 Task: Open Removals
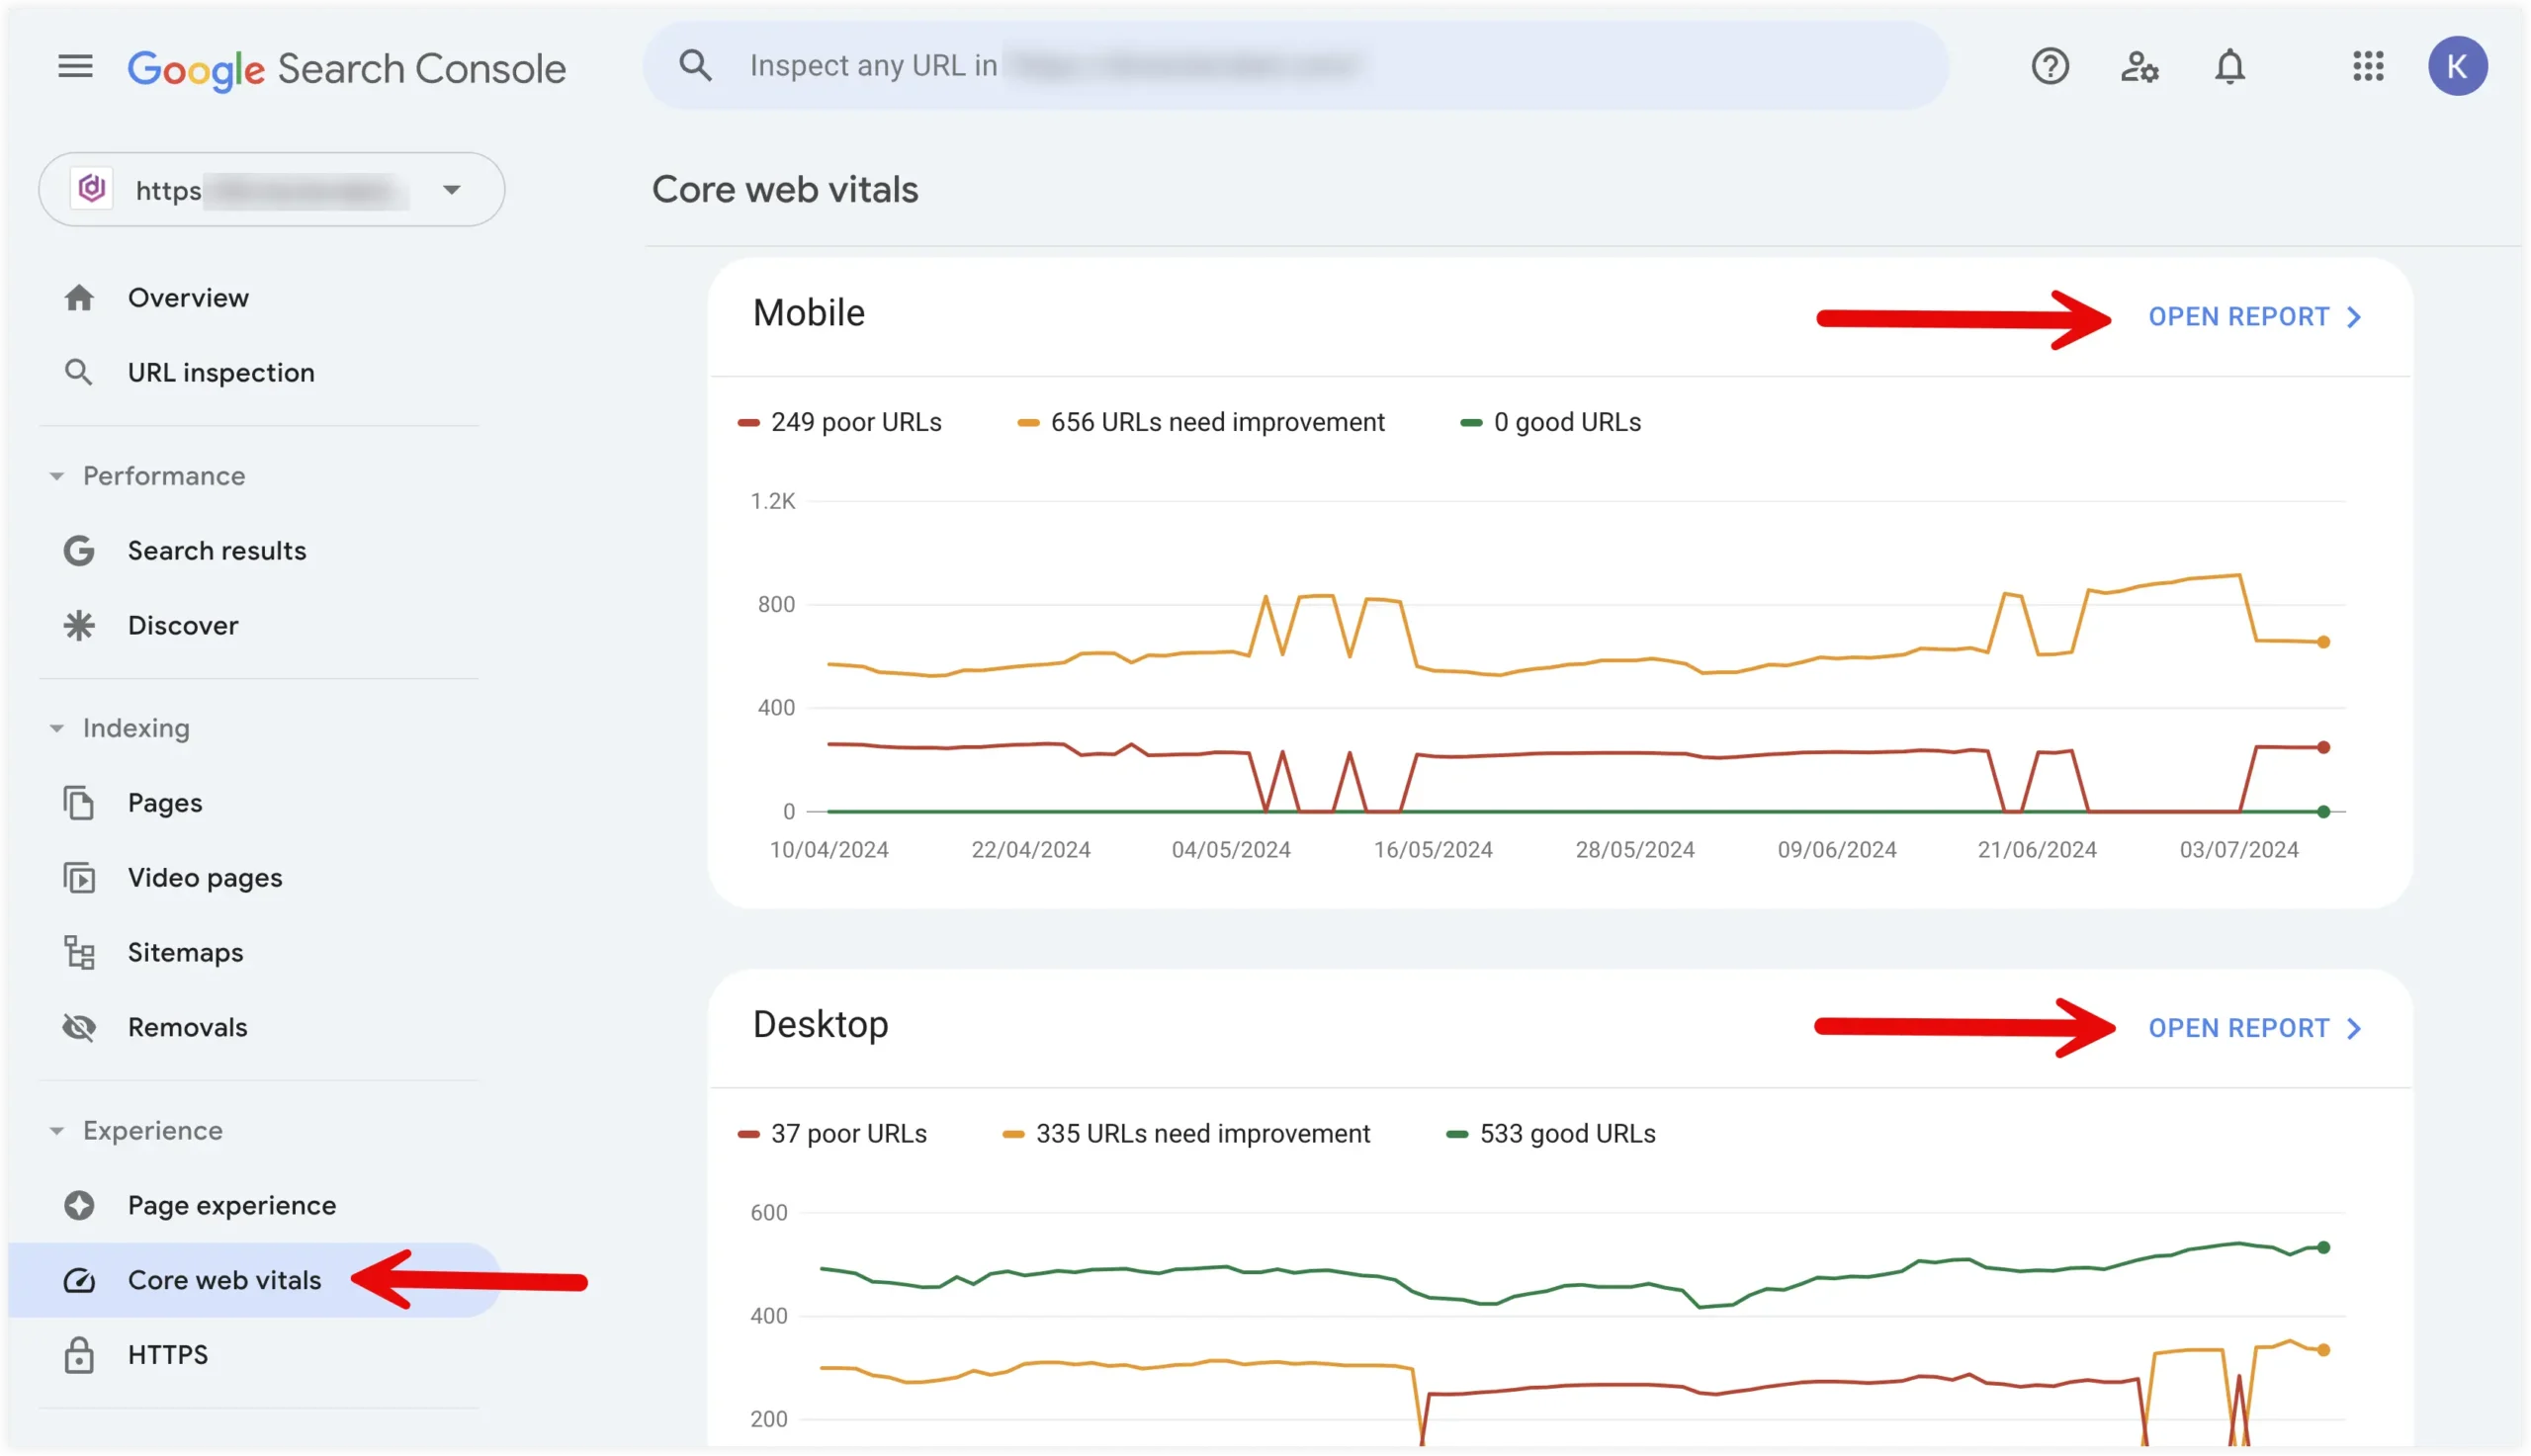point(187,1028)
